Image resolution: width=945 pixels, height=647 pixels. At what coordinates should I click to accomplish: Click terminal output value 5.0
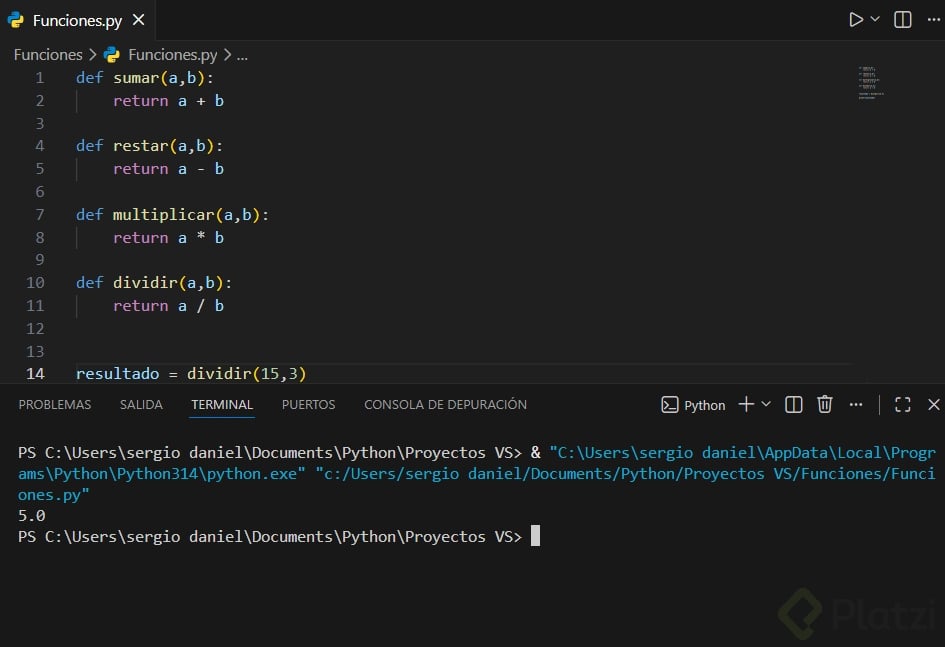coord(31,516)
